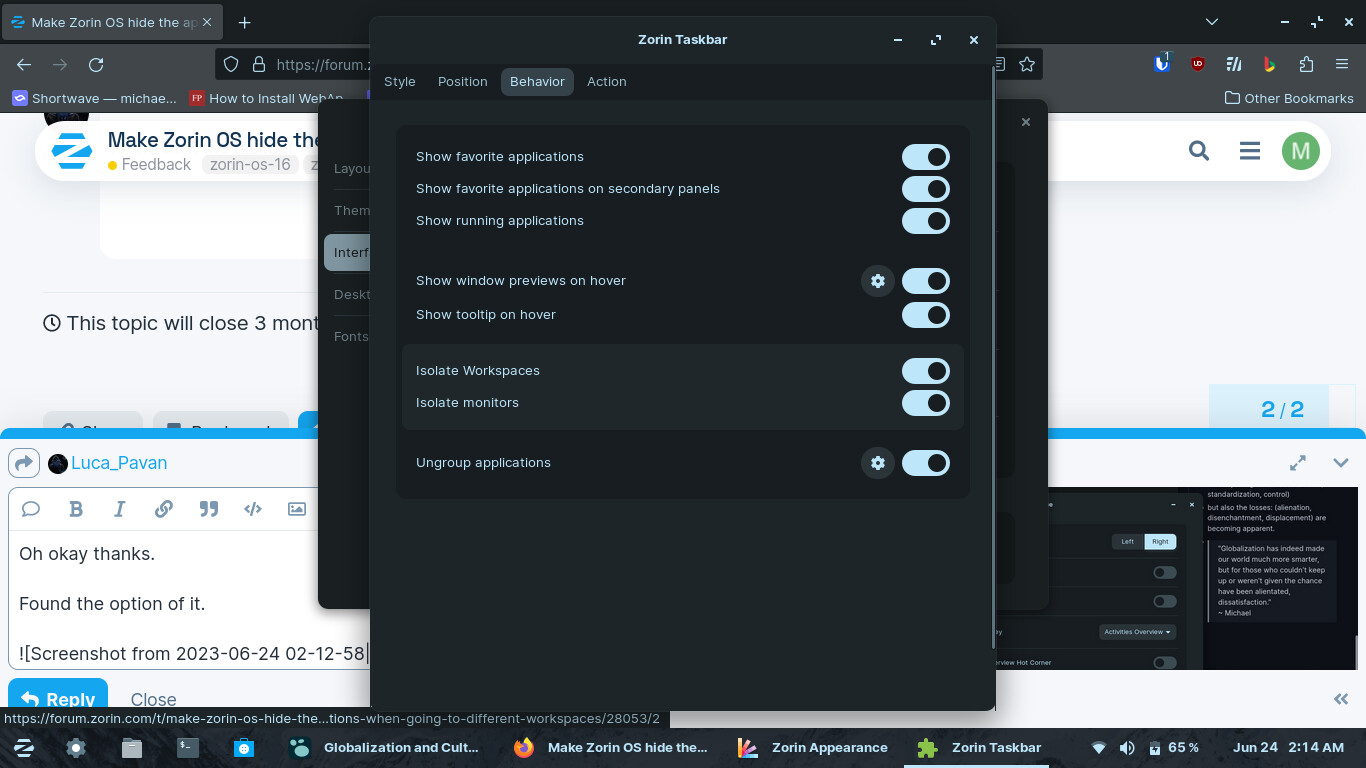The image size is (1366, 768).
Task: Click Close link in composer
Action: (x=153, y=699)
